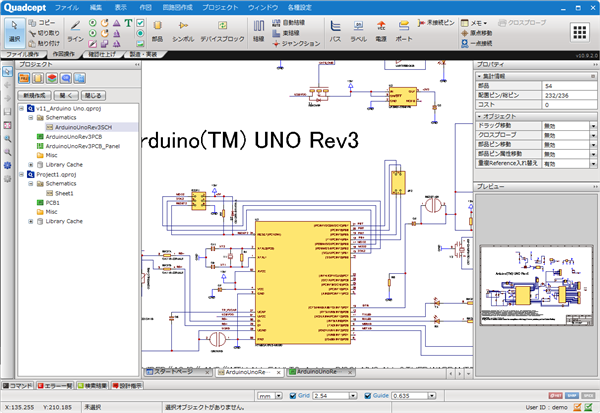Expand Library Cache under v11_Arduino Uno

(31, 165)
